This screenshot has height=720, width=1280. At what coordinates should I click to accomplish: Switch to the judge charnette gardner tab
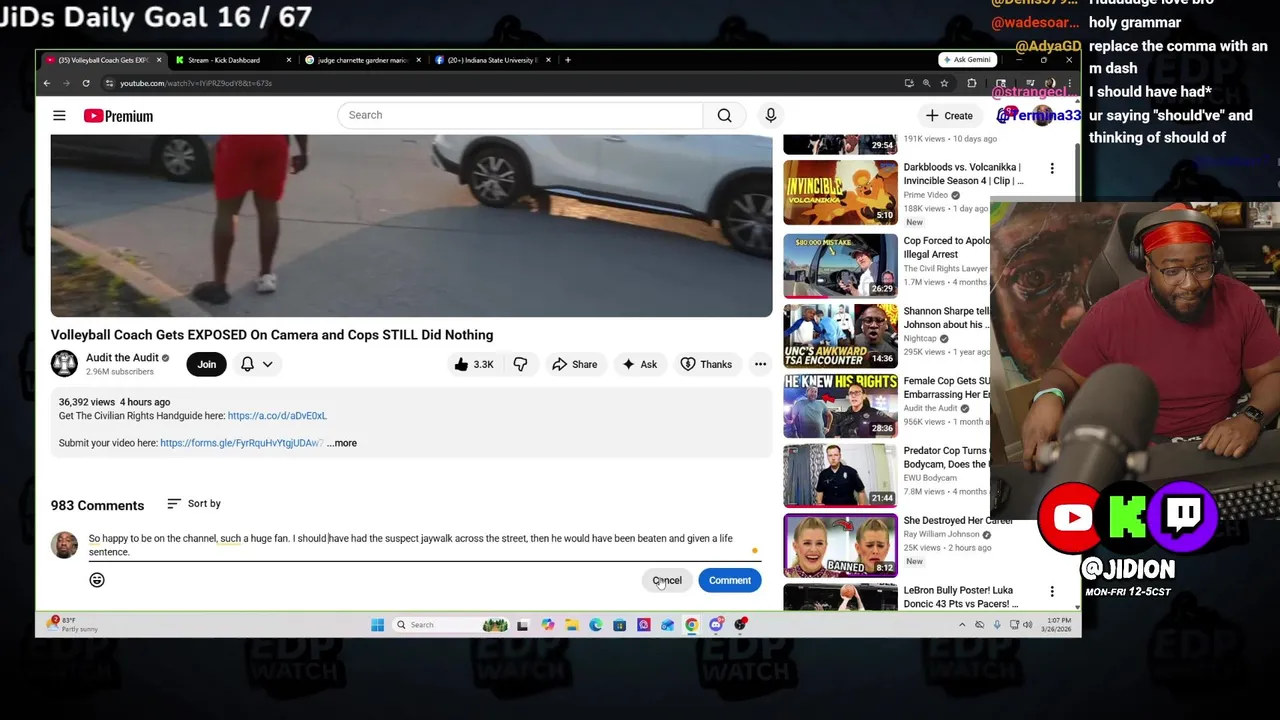point(362,60)
